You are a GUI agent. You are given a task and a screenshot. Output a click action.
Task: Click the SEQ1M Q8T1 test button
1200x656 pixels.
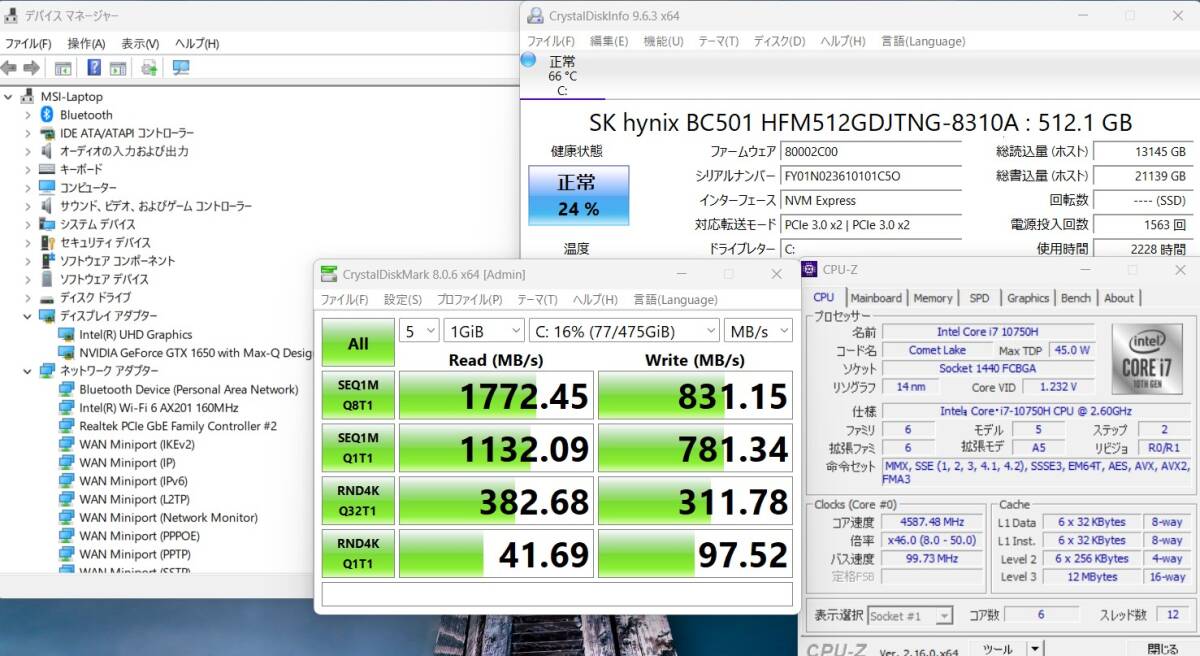pos(357,396)
